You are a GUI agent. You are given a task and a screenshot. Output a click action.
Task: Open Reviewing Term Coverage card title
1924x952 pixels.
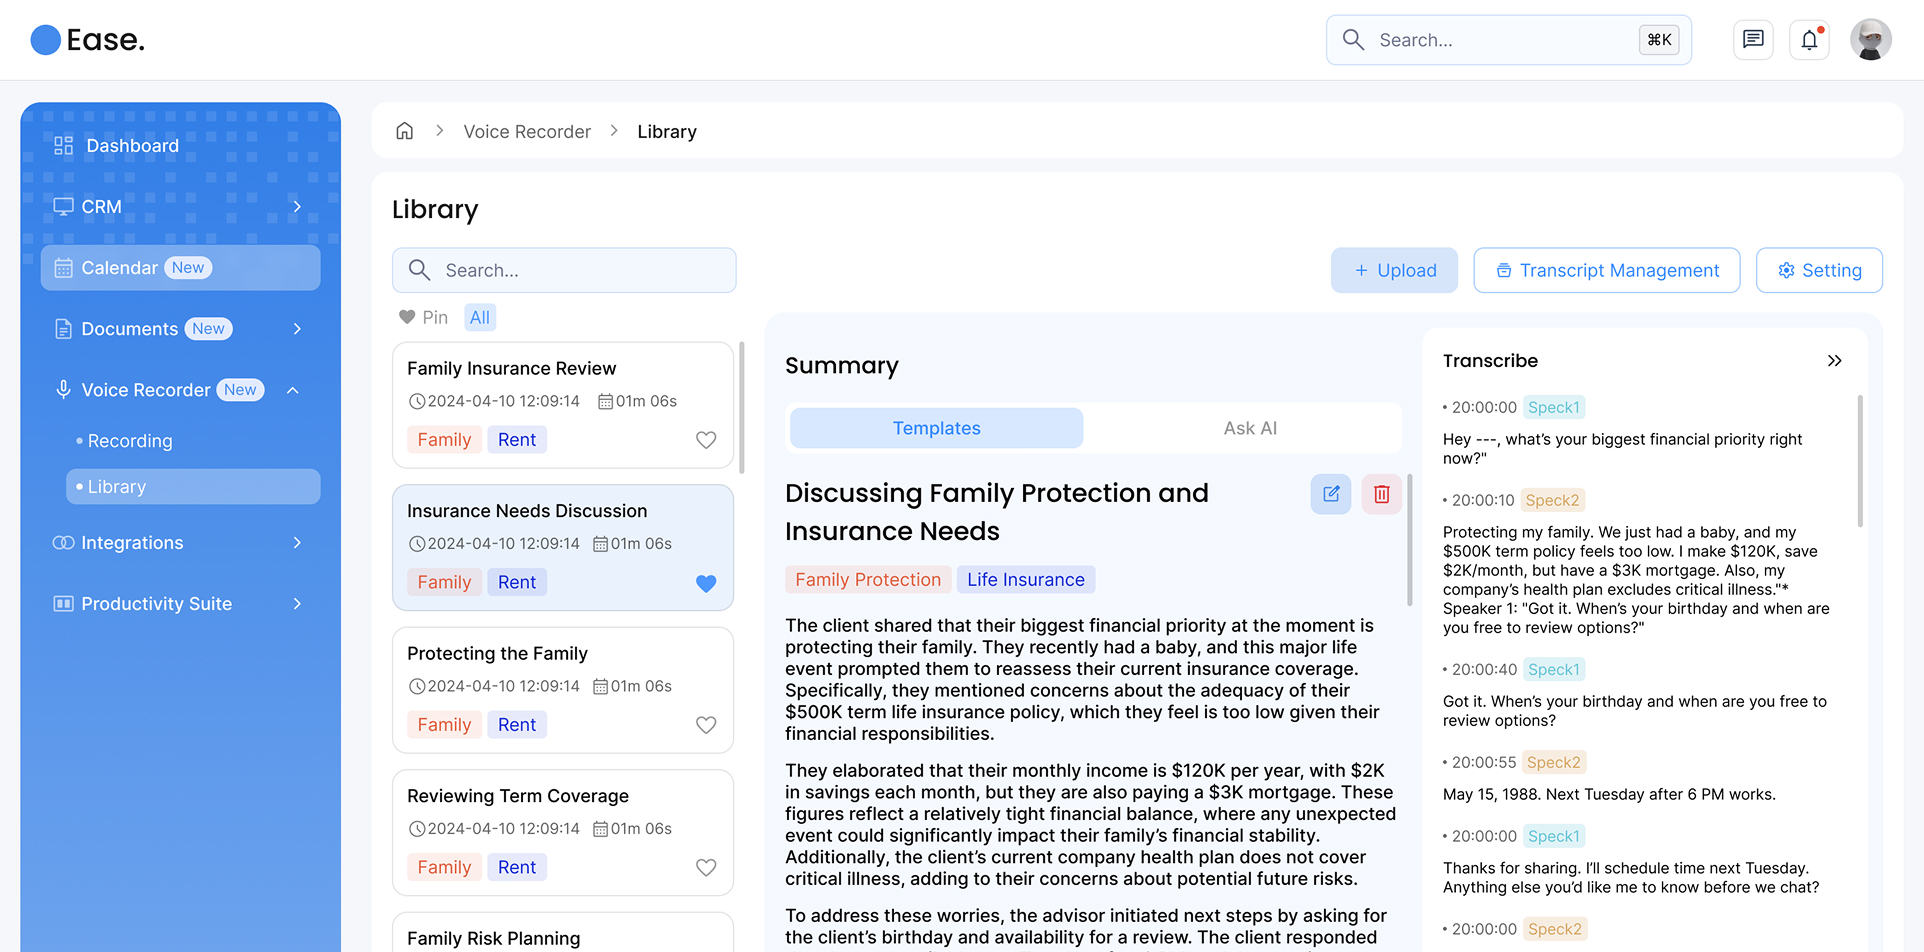[x=518, y=796]
